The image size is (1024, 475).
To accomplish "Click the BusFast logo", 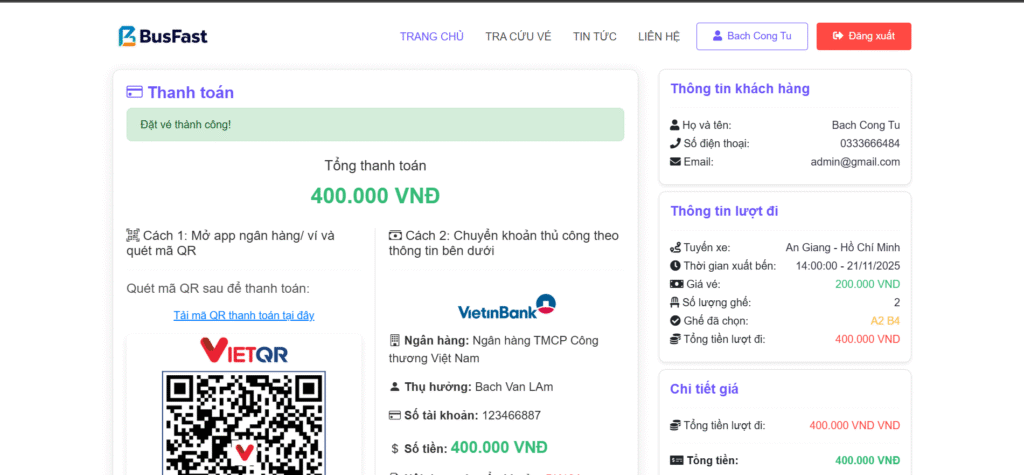I will (x=163, y=36).
